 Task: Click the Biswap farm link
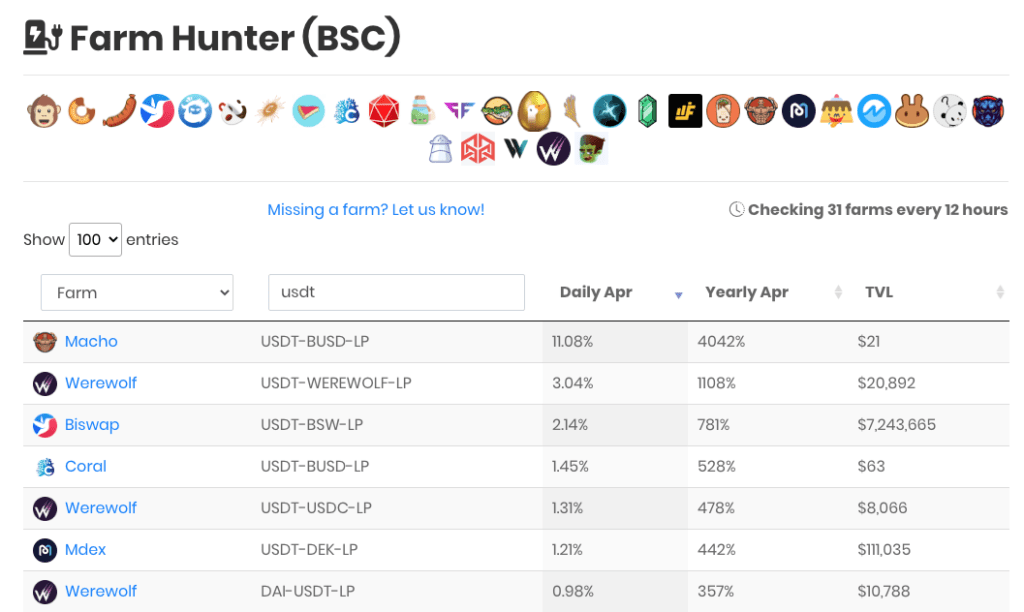[92, 425]
